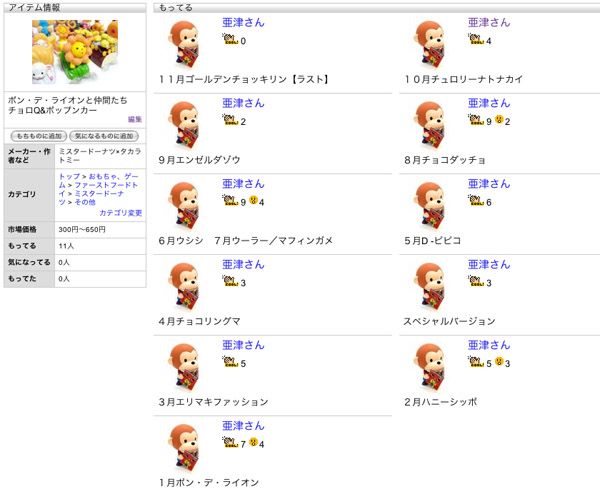Click the surprised face icon on 1月ポン・デ・ライオン entry
The height and width of the screenshot is (494, 600).
tap(253, 442)
